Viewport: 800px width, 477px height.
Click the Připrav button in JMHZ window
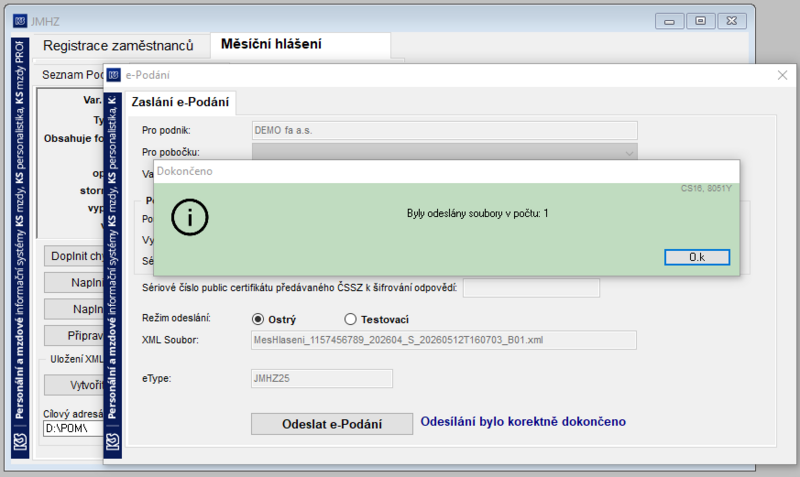coord(74,336)
